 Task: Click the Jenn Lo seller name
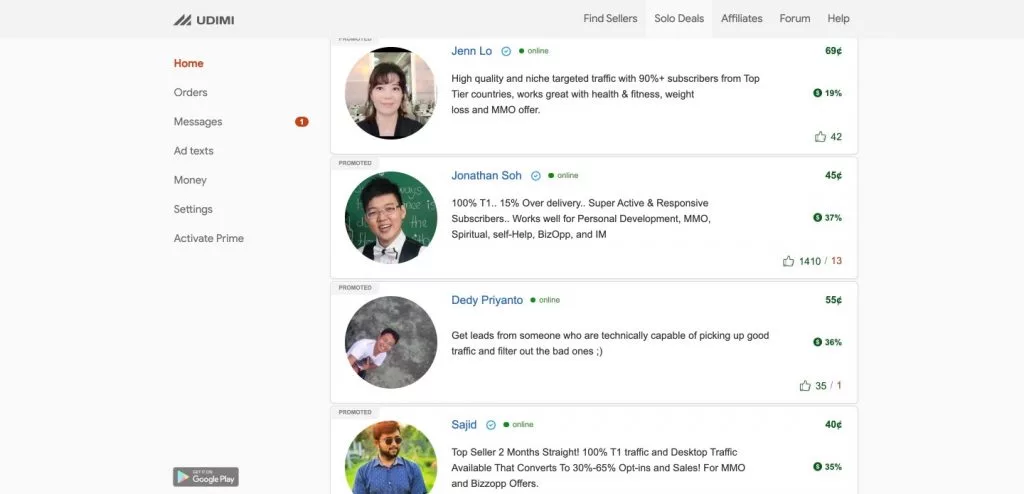coord(472,51)
